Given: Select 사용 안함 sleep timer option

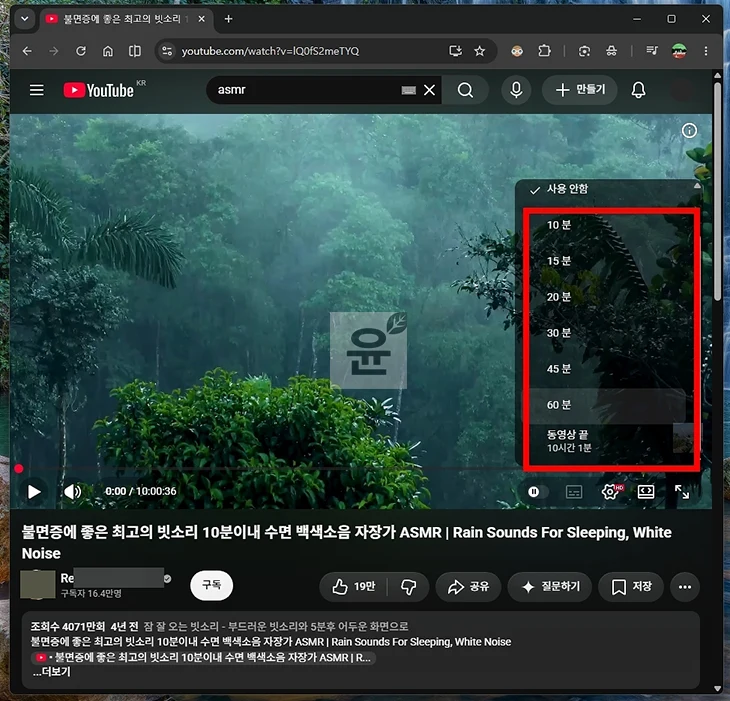Looking at the screenshot, I should (605, 189).
